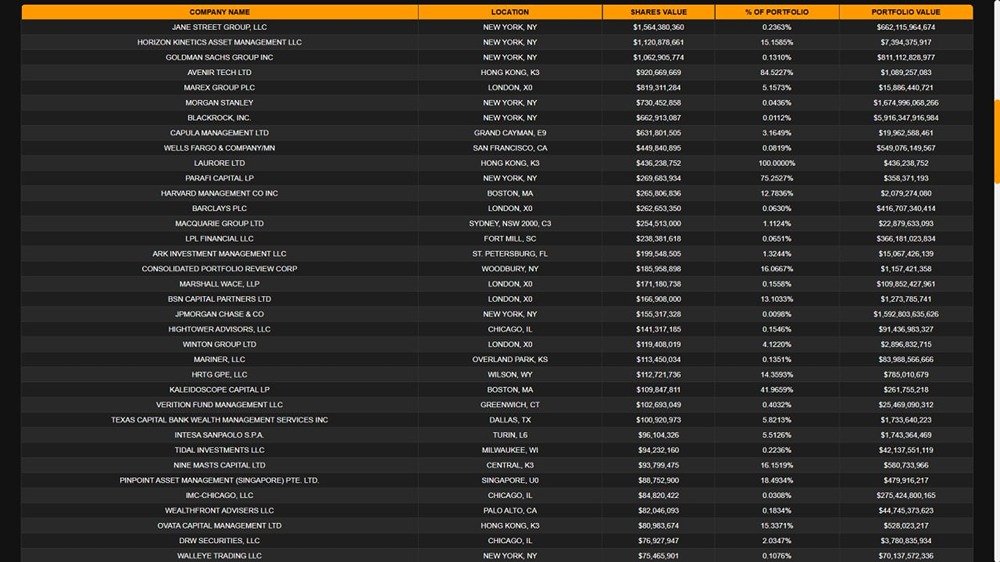
Task: Select HORIZON KINETICS ASSET MANAGEMENT LLC row name
Action: pyautogui.click(x=219, y=42)
